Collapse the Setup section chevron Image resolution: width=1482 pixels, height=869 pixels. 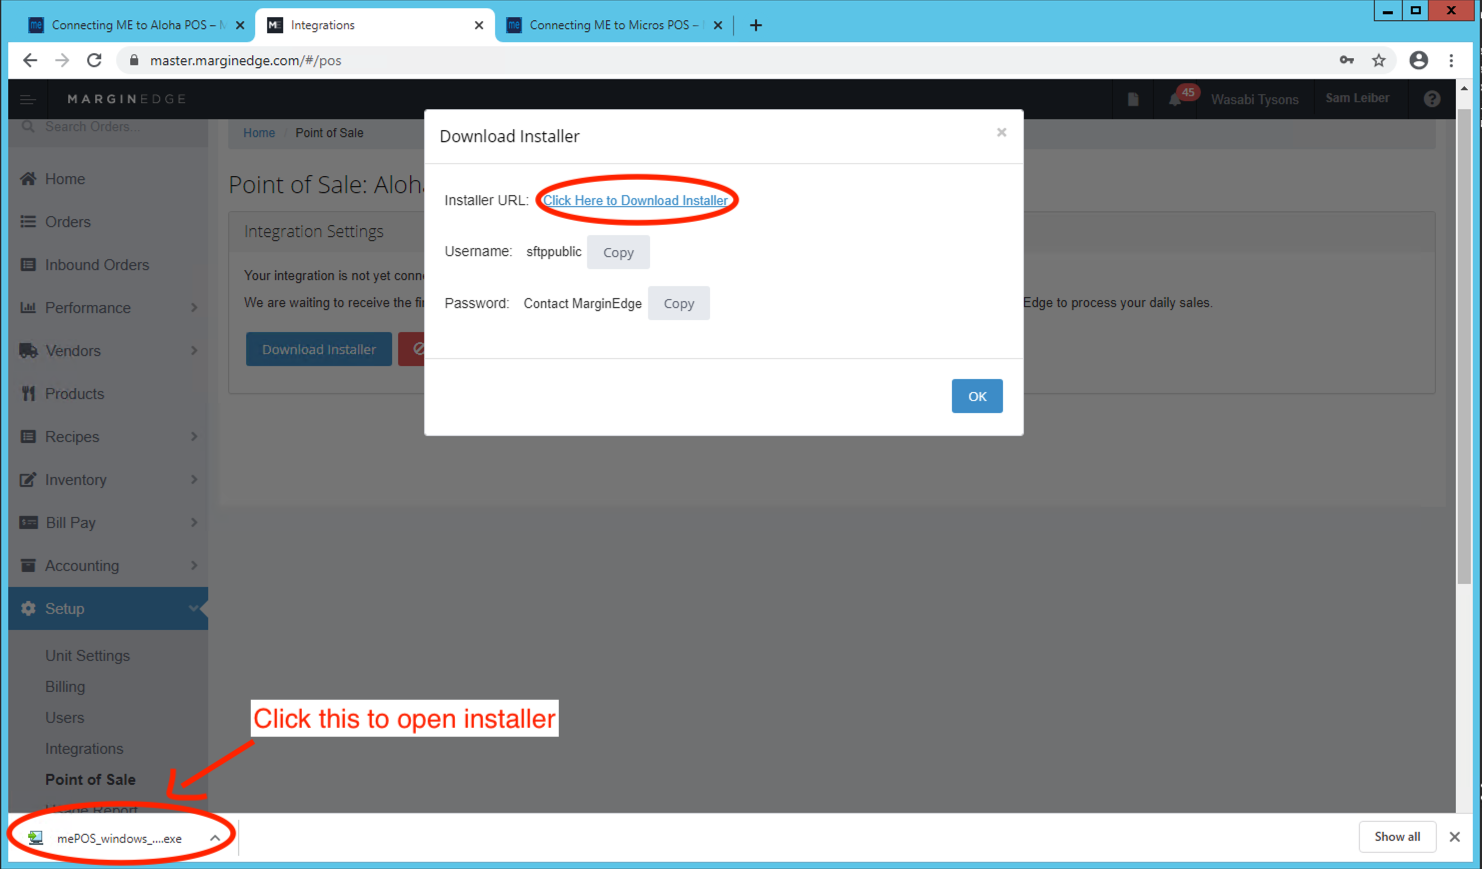[194, 609]
